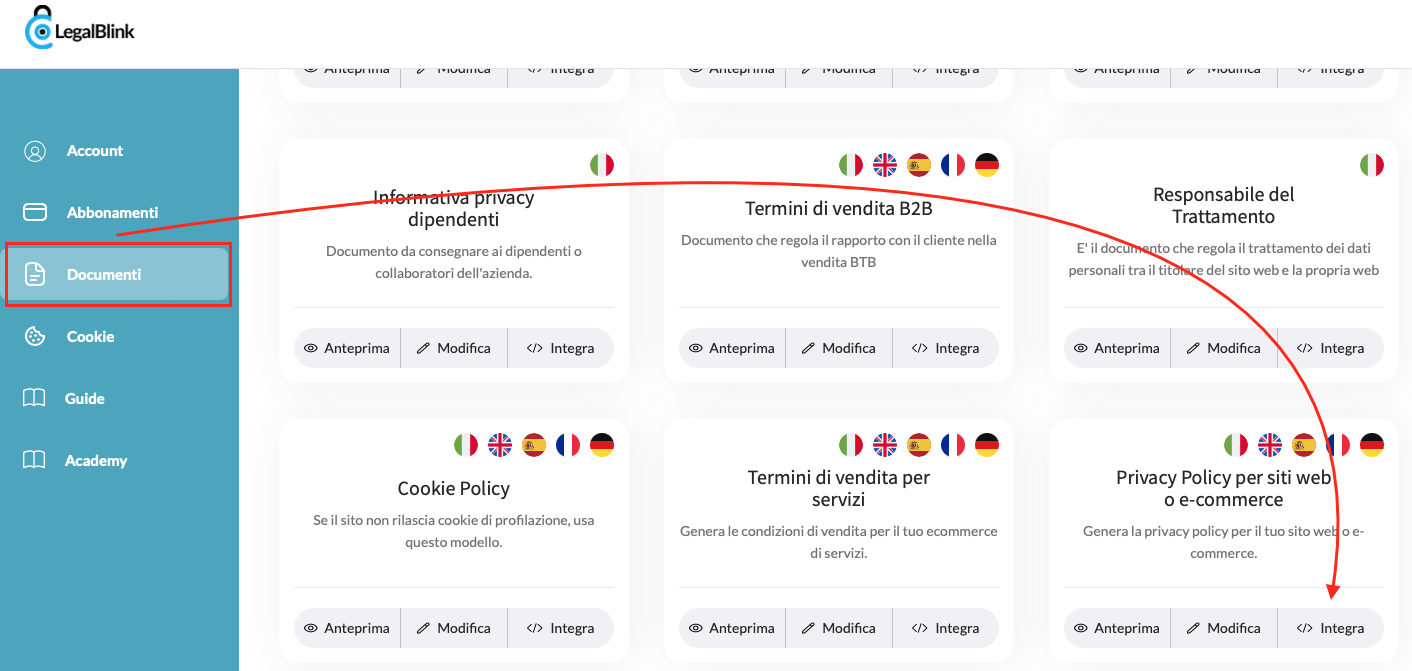
Task: Preview Informativa privacy dipendenti document
Action: click(x=346, y=347)
